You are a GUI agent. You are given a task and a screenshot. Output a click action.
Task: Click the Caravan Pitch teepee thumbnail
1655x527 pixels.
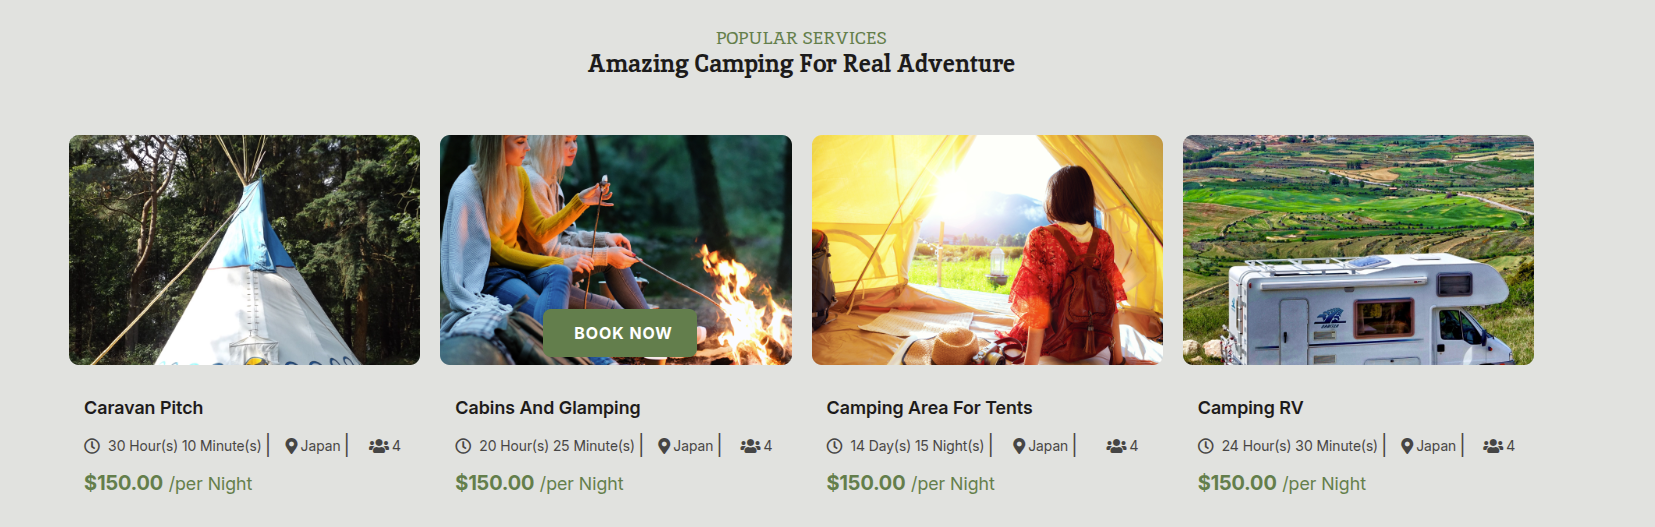(x=244, y=250)
